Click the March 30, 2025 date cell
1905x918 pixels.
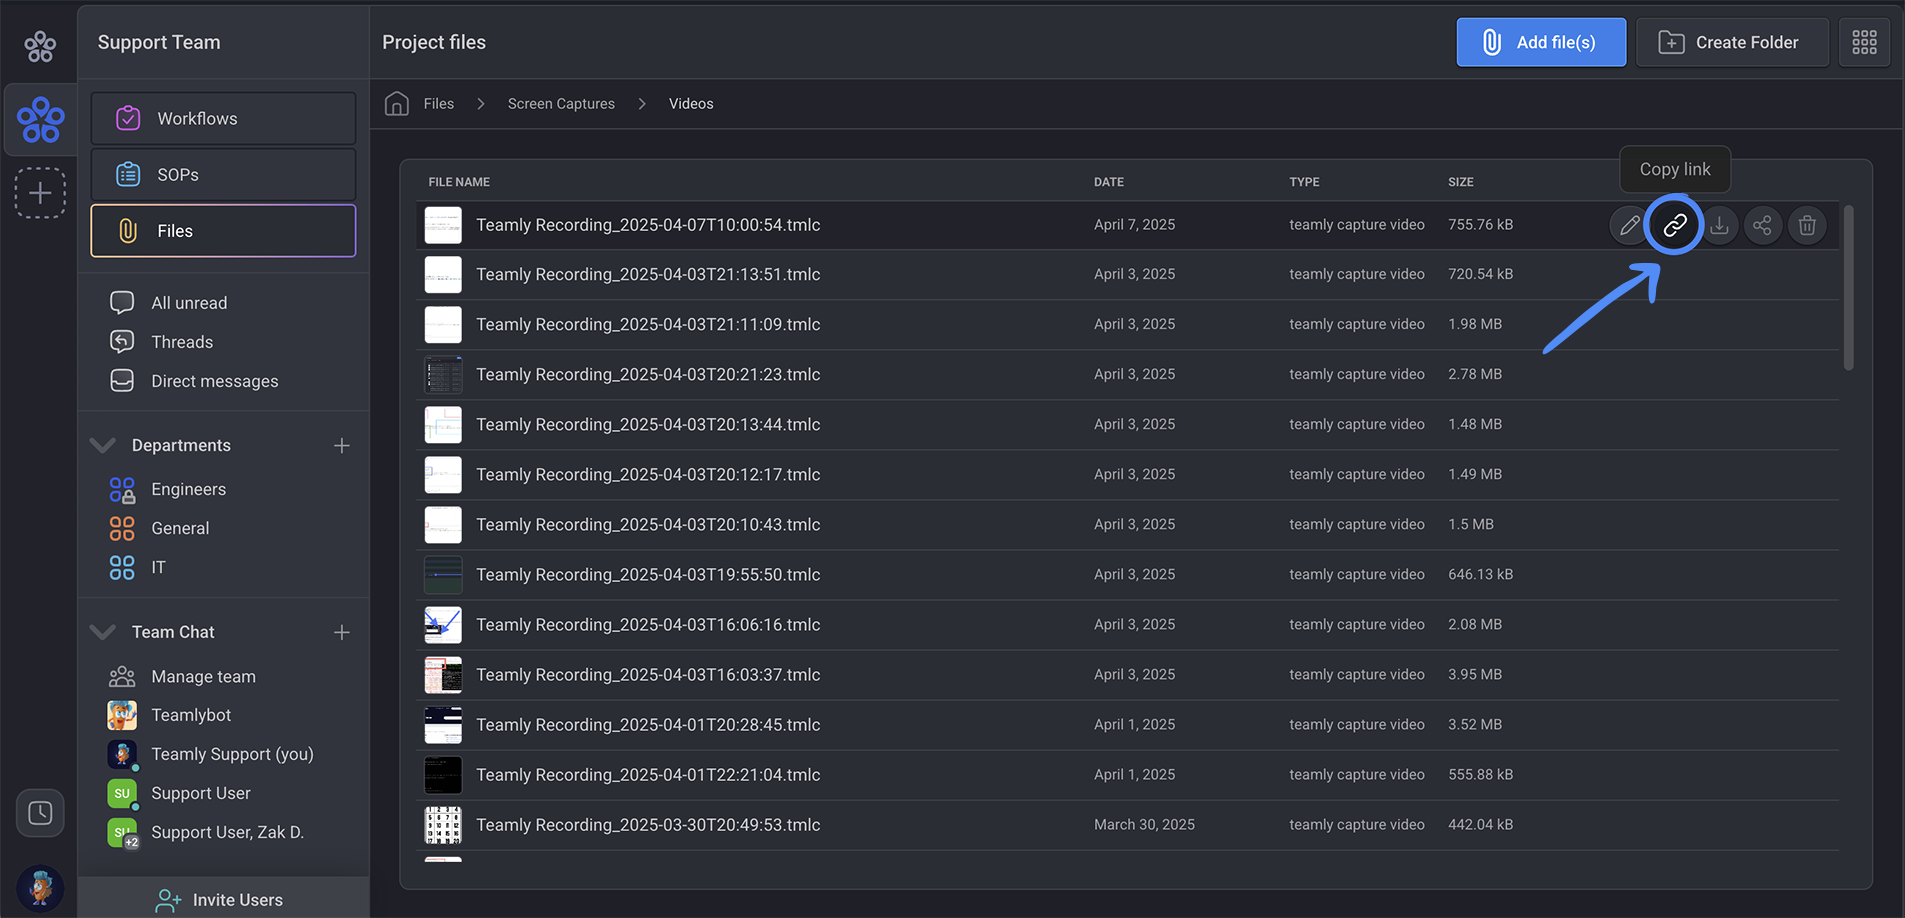coord(1144,824)
